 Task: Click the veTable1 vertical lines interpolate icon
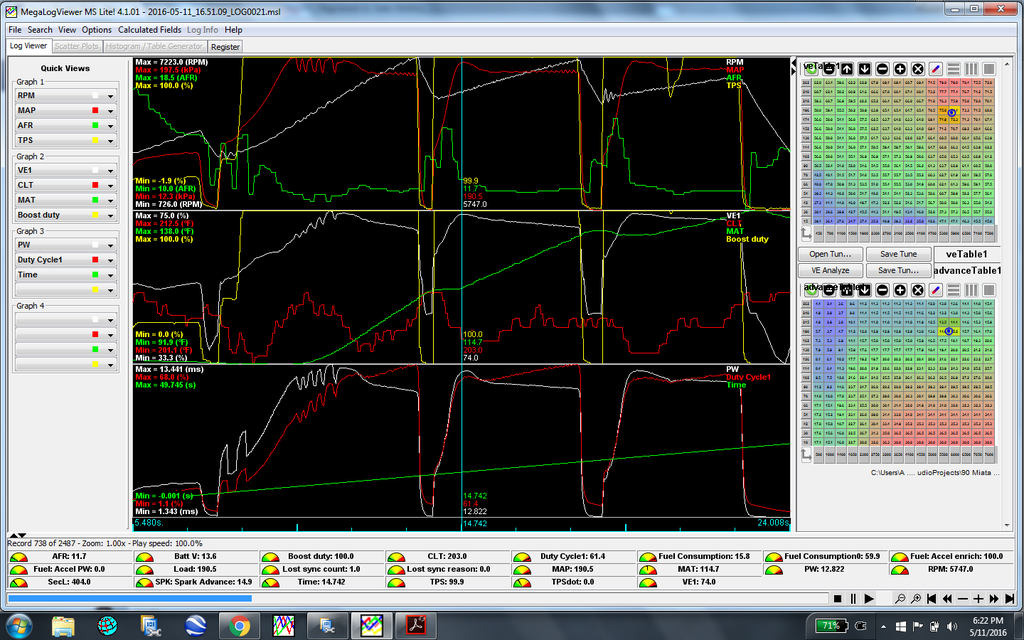click(971, 69)
